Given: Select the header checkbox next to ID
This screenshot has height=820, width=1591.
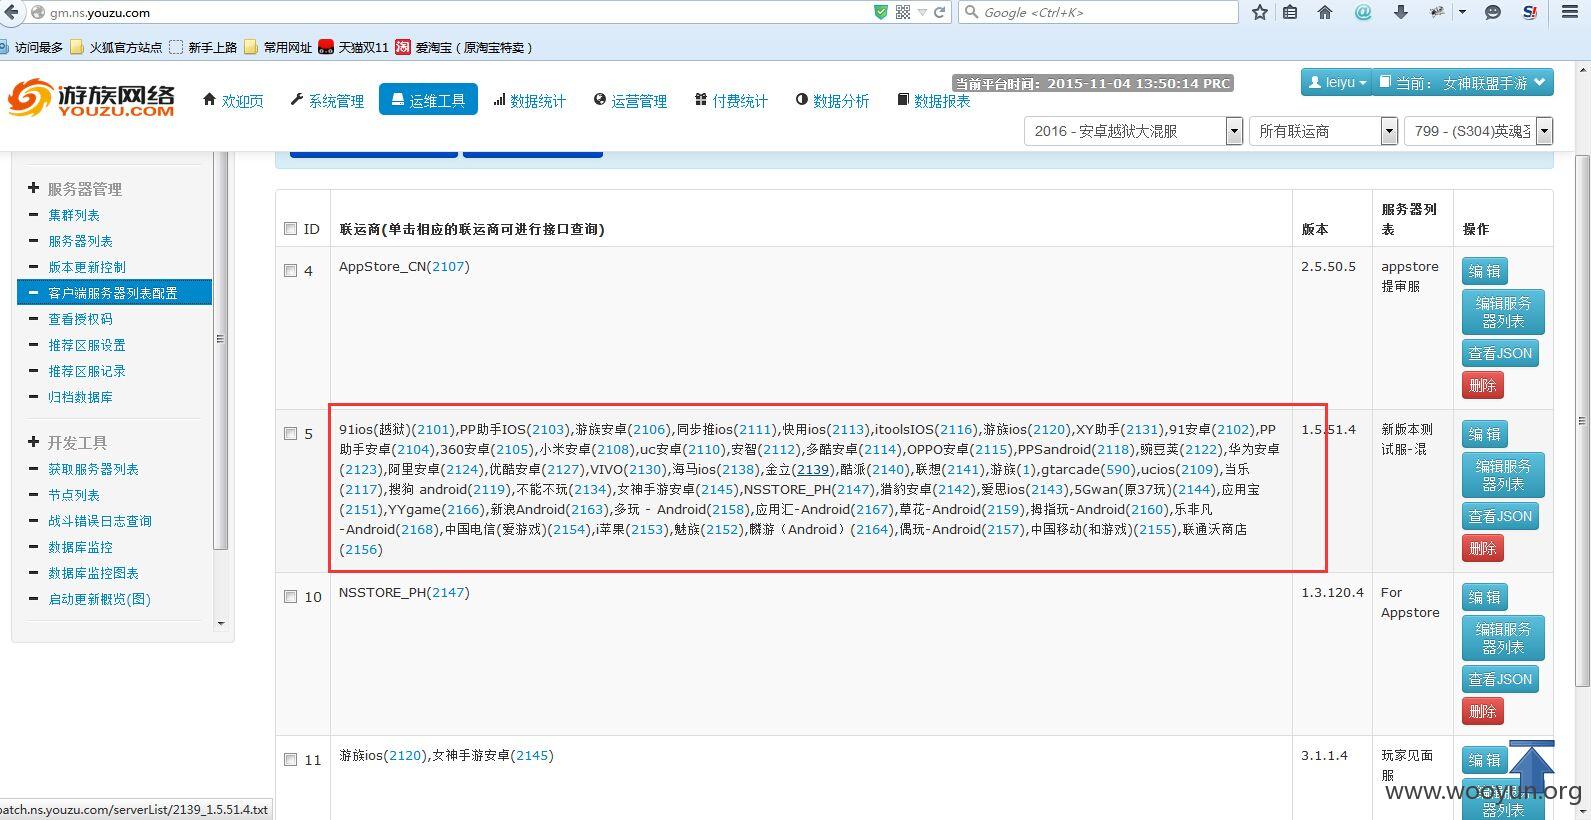Looking at the screenshot, I should (x=291, y=229).
